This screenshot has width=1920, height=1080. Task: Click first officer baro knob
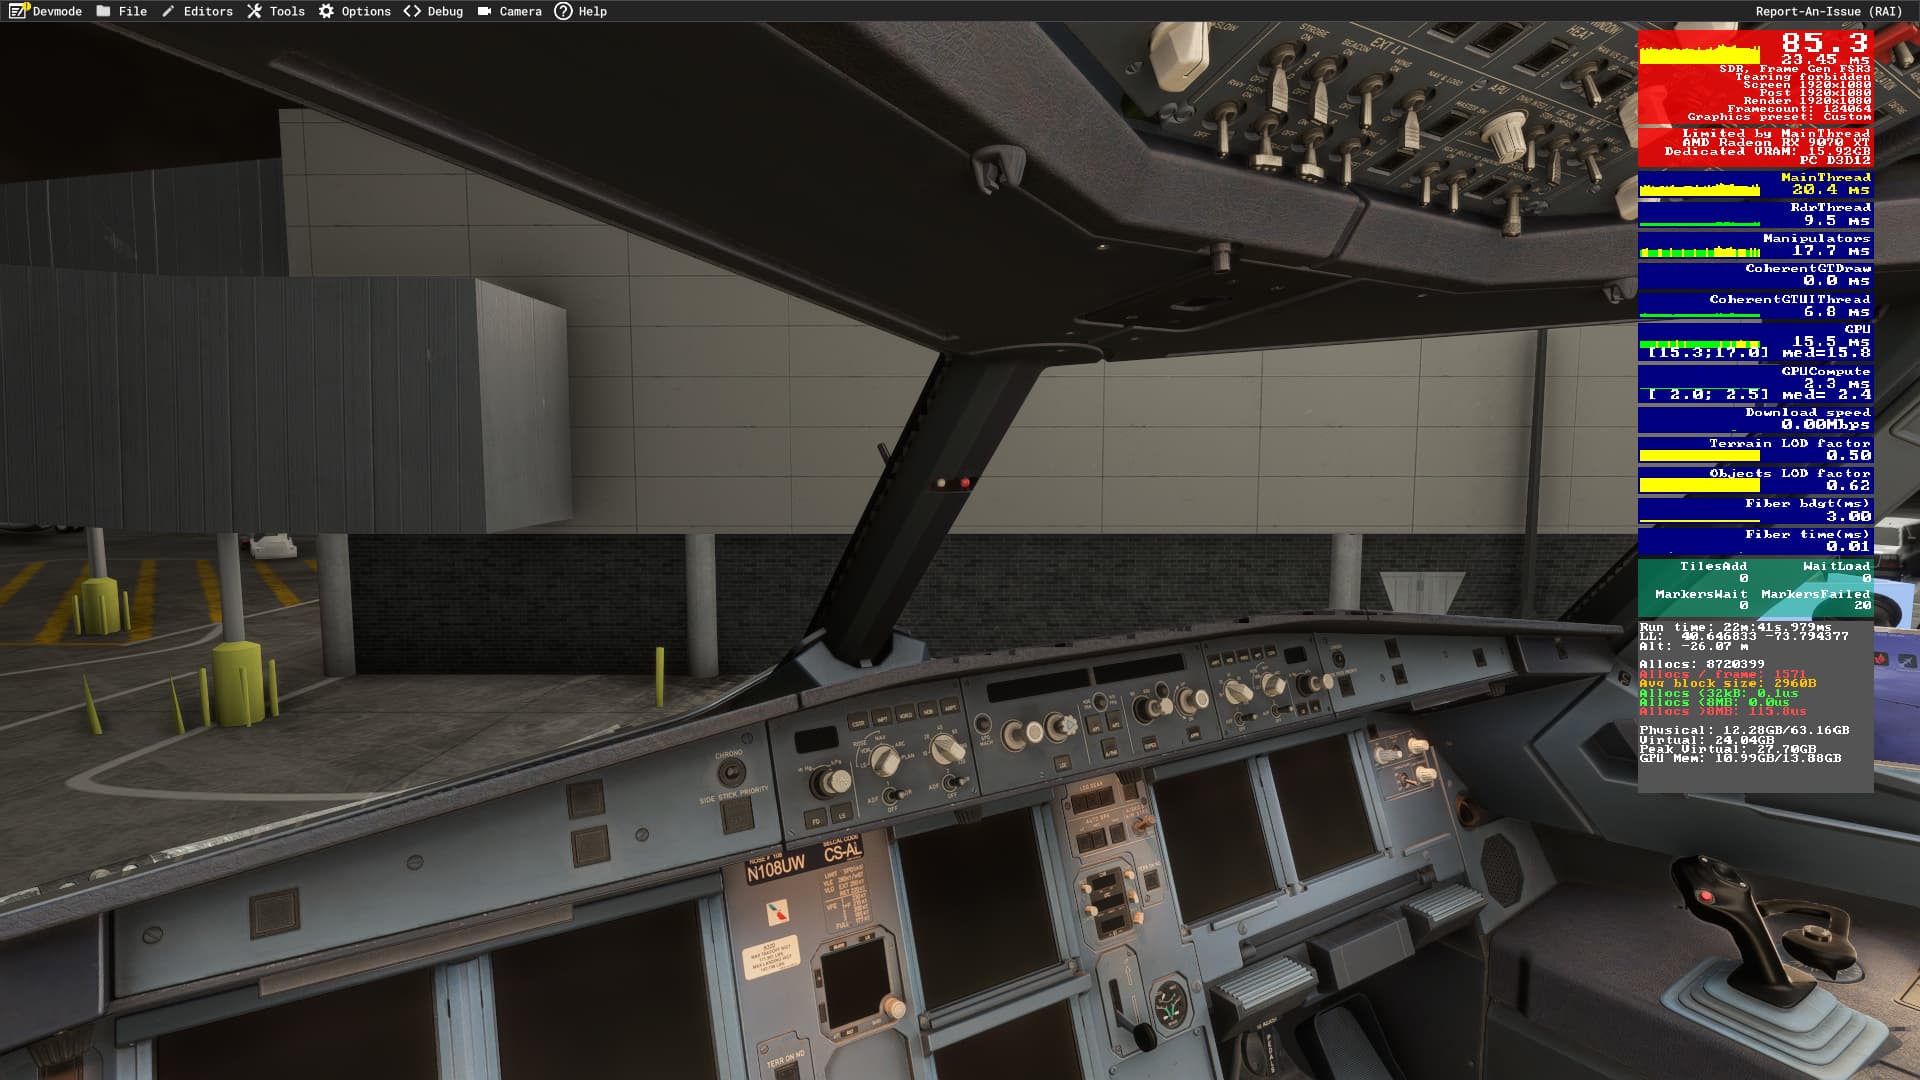pos(1314,683)
